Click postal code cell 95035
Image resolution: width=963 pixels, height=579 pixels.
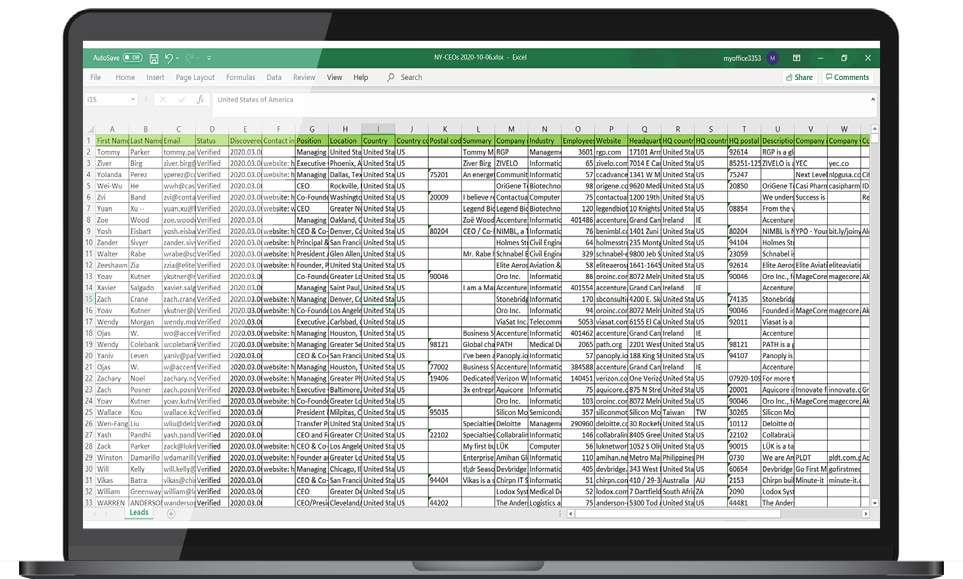445,413
